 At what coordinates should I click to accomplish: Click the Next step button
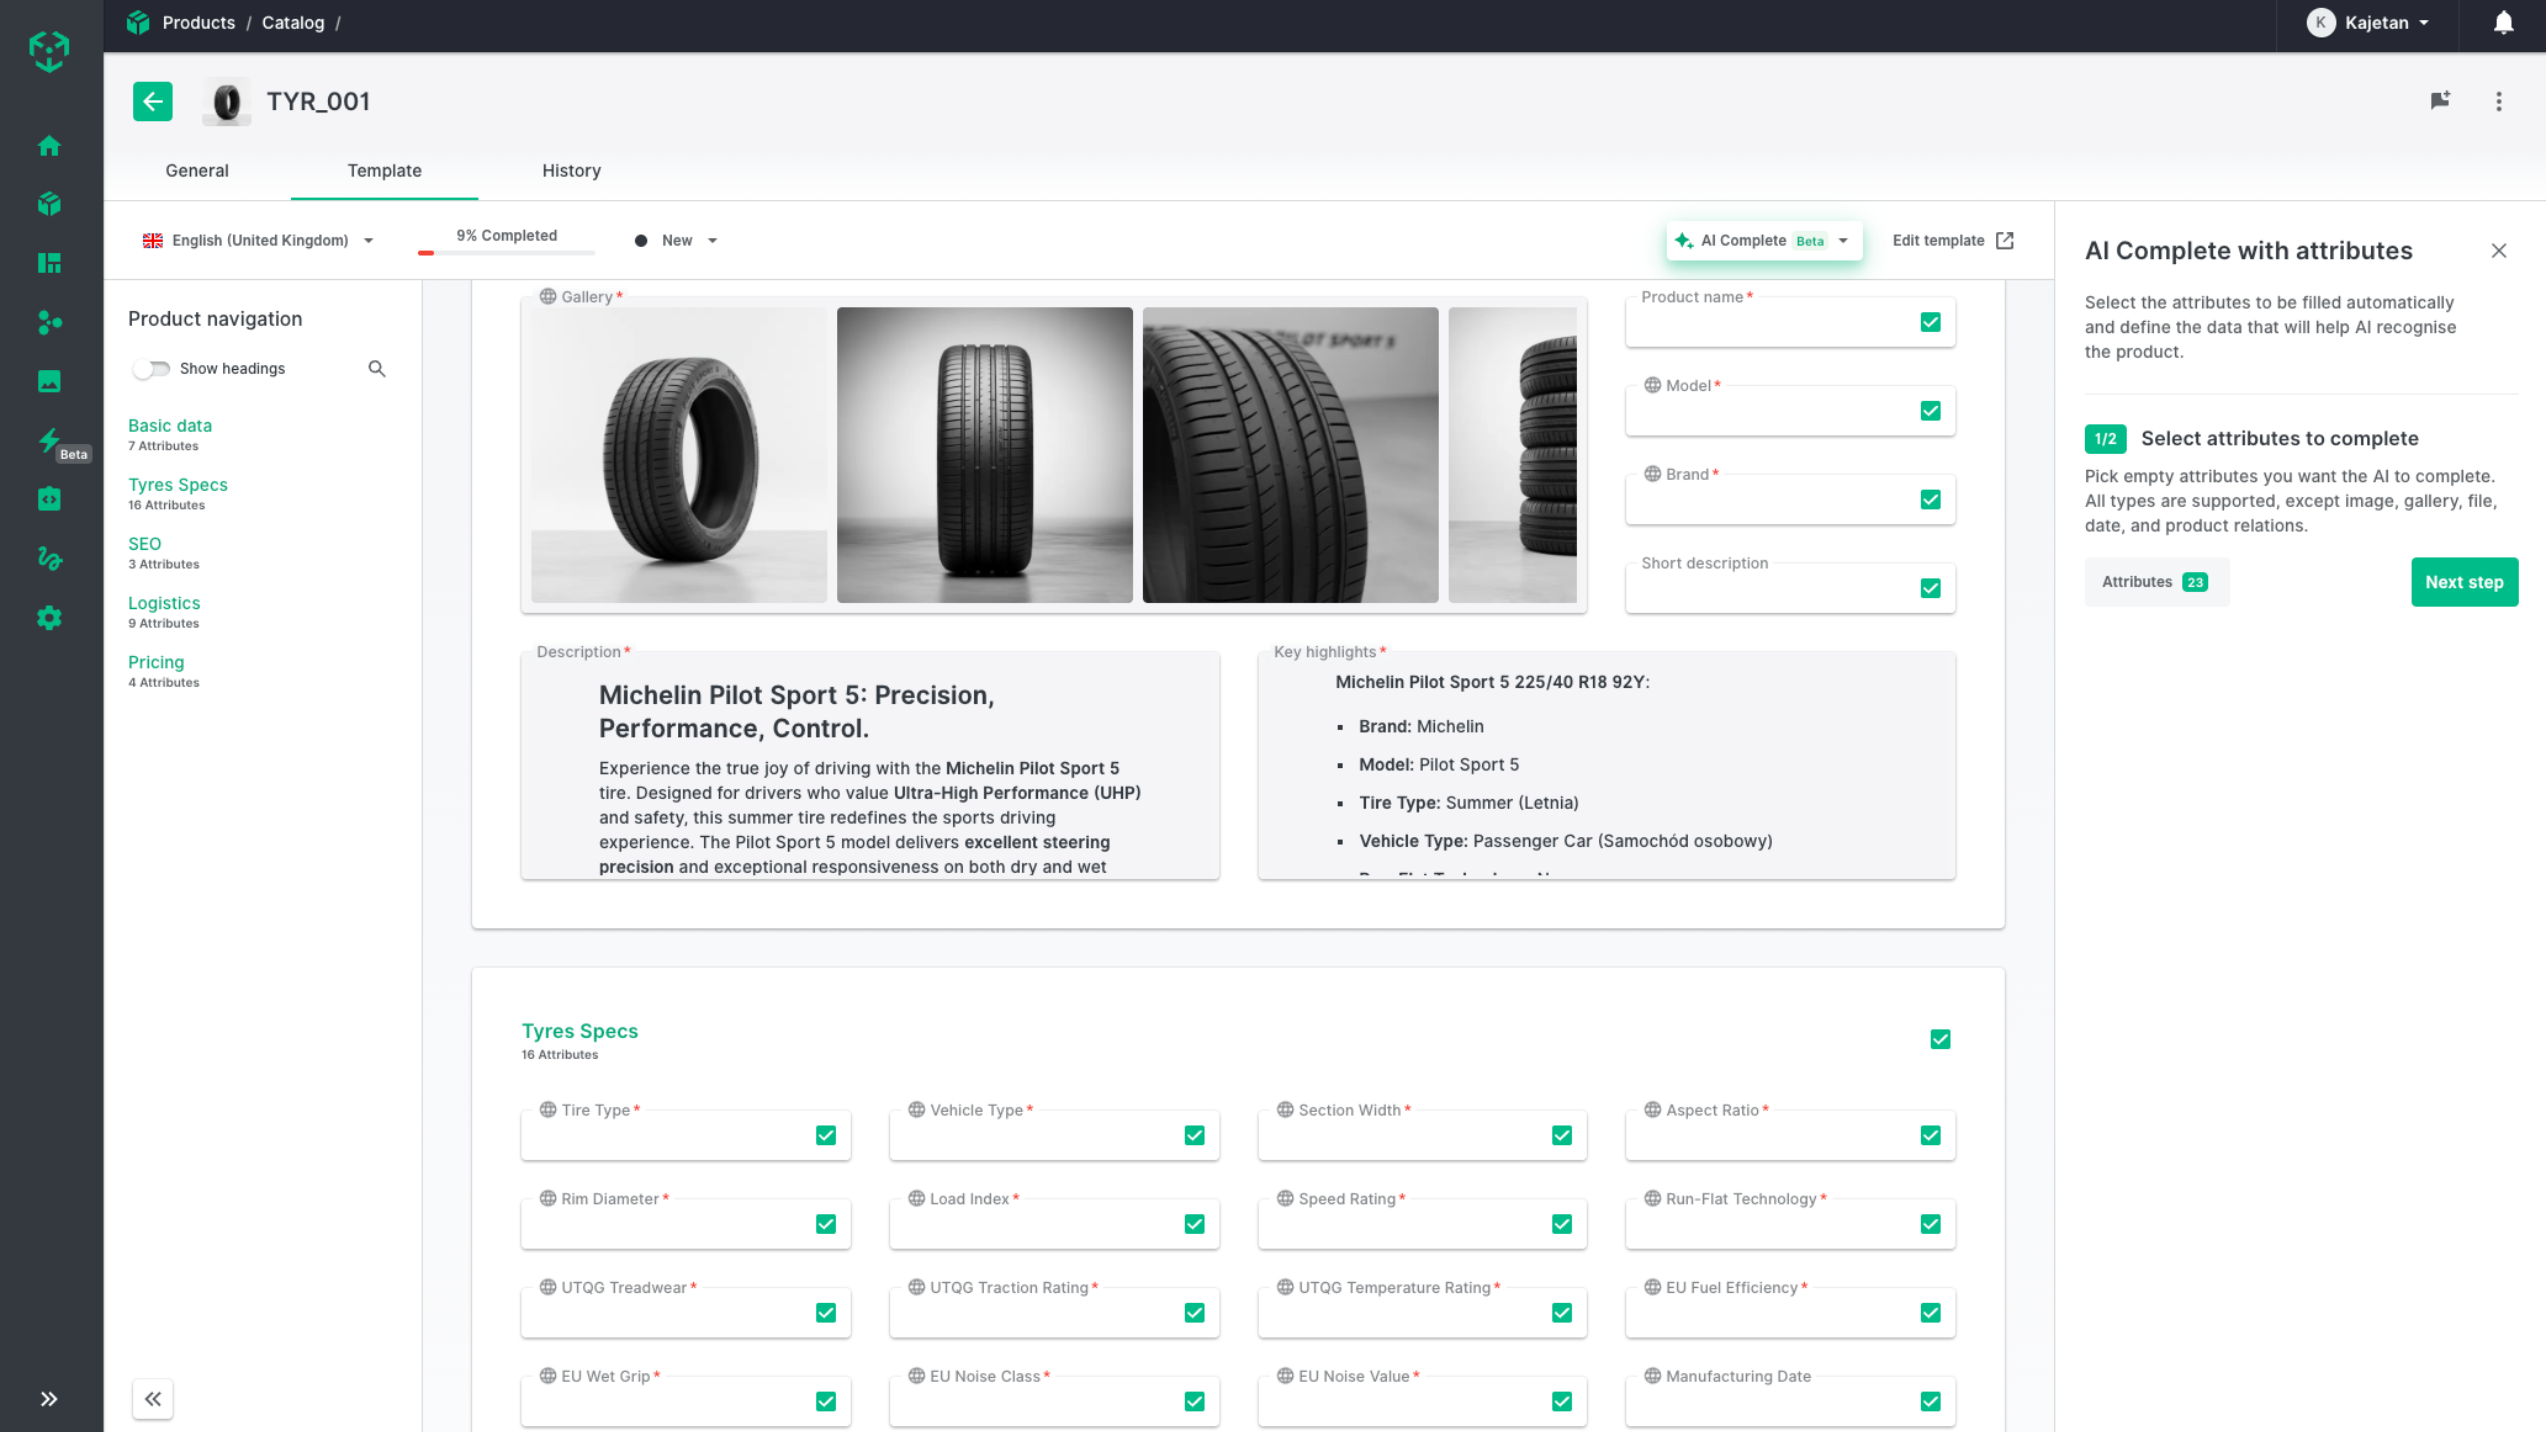2463,582
